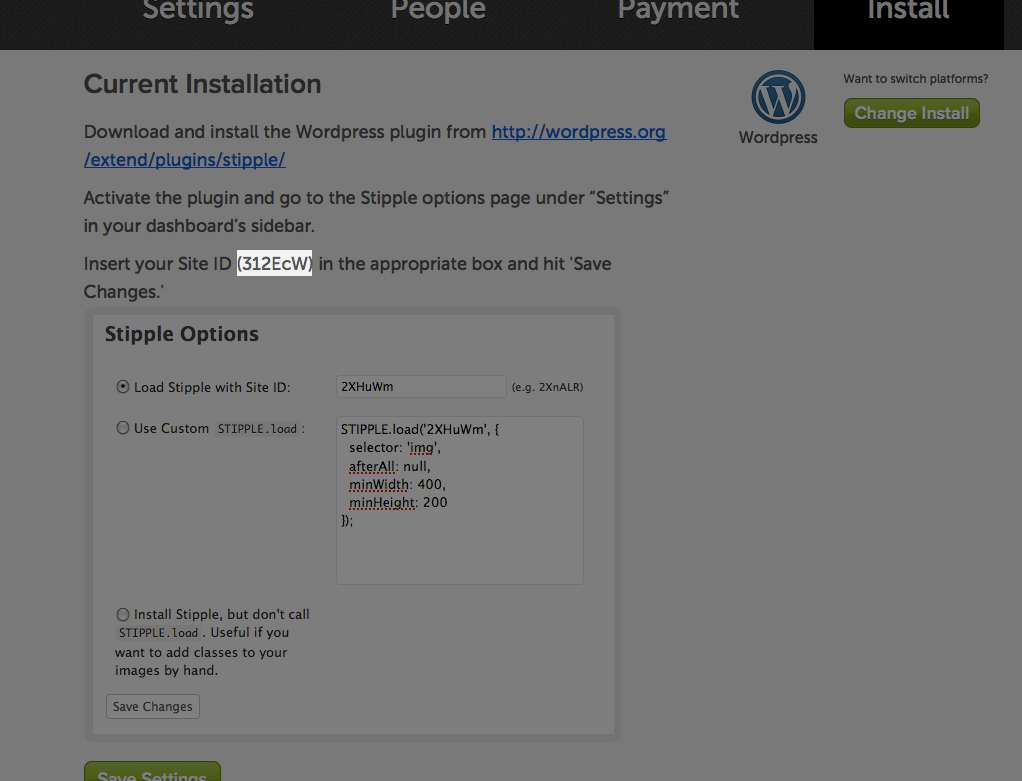Click the Change Install button
The width and height of the screenshot is (1022, 781).
[911, 113]
